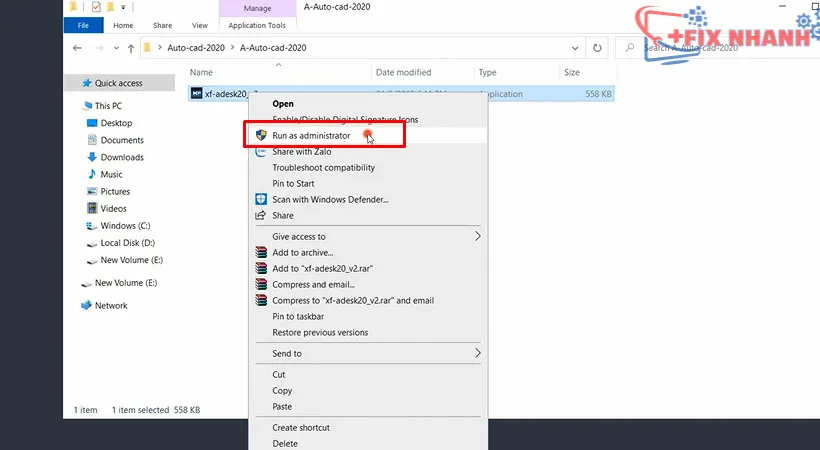Click the xf-adesk20 application file icon
The image size is (820, 450).
pos(196,94)
